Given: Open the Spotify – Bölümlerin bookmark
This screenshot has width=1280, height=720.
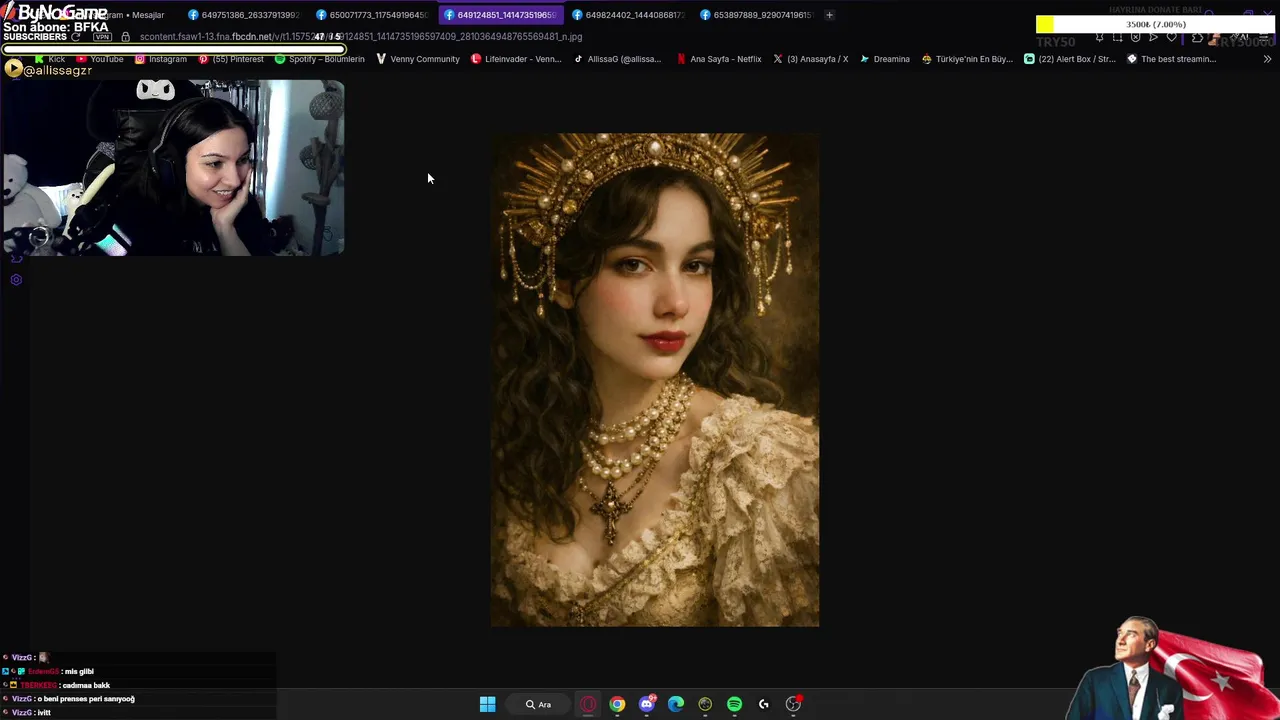Looking at the screenshot, I should 320,59.
